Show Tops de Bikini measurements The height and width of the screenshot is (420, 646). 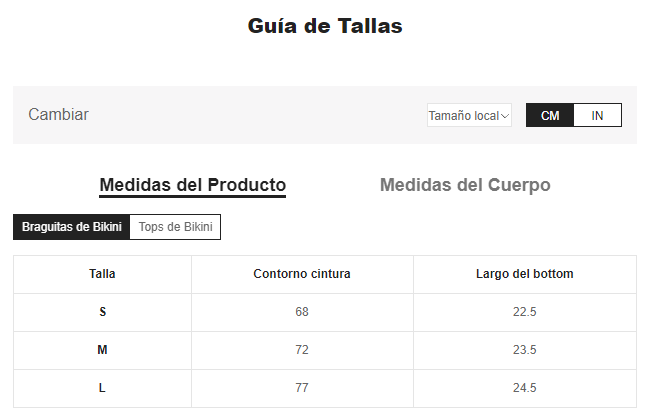[175, 227]
